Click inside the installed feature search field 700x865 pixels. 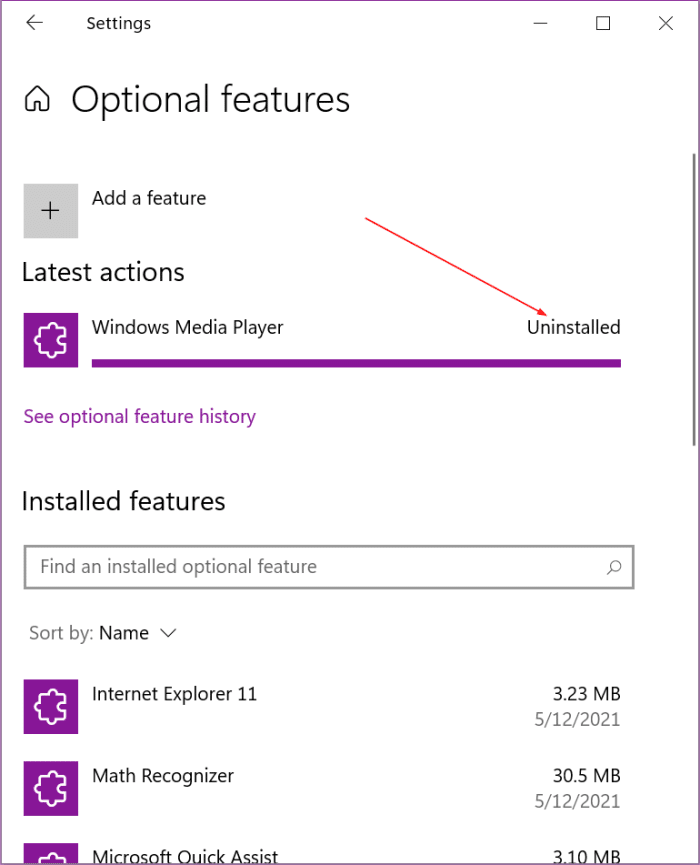point(300,567)
